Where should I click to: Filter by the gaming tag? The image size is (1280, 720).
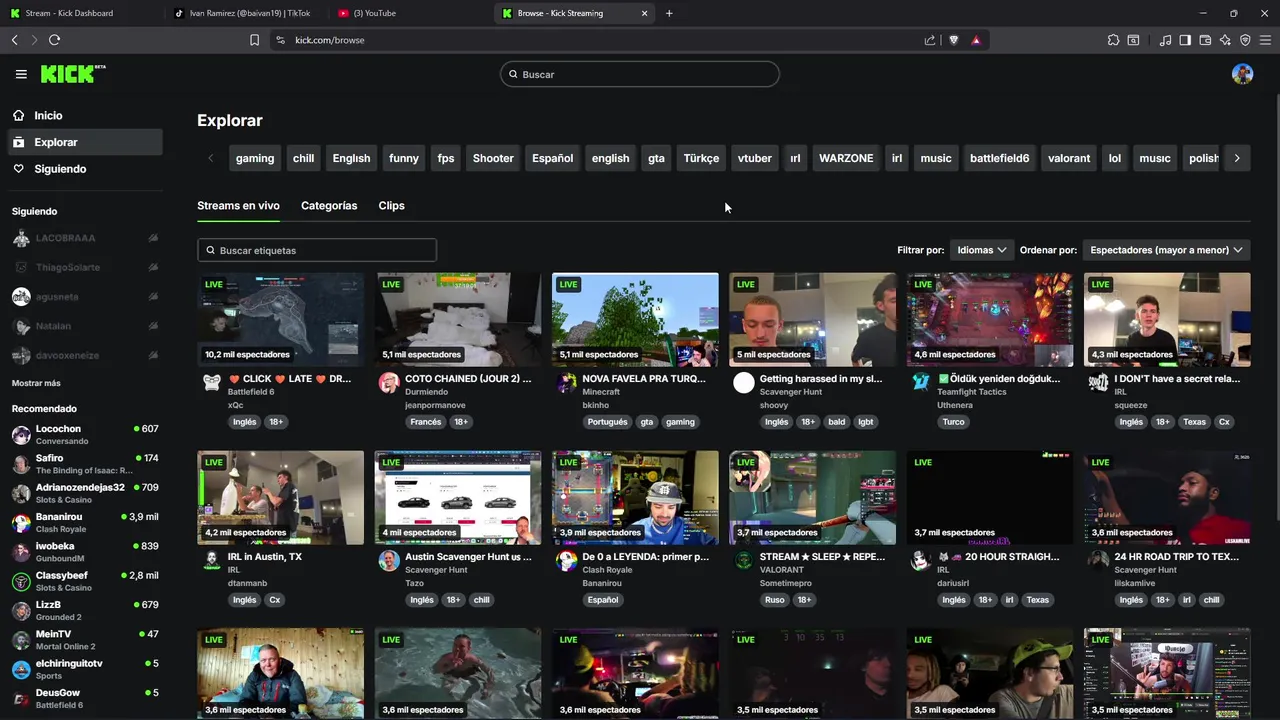click(255, 158)
